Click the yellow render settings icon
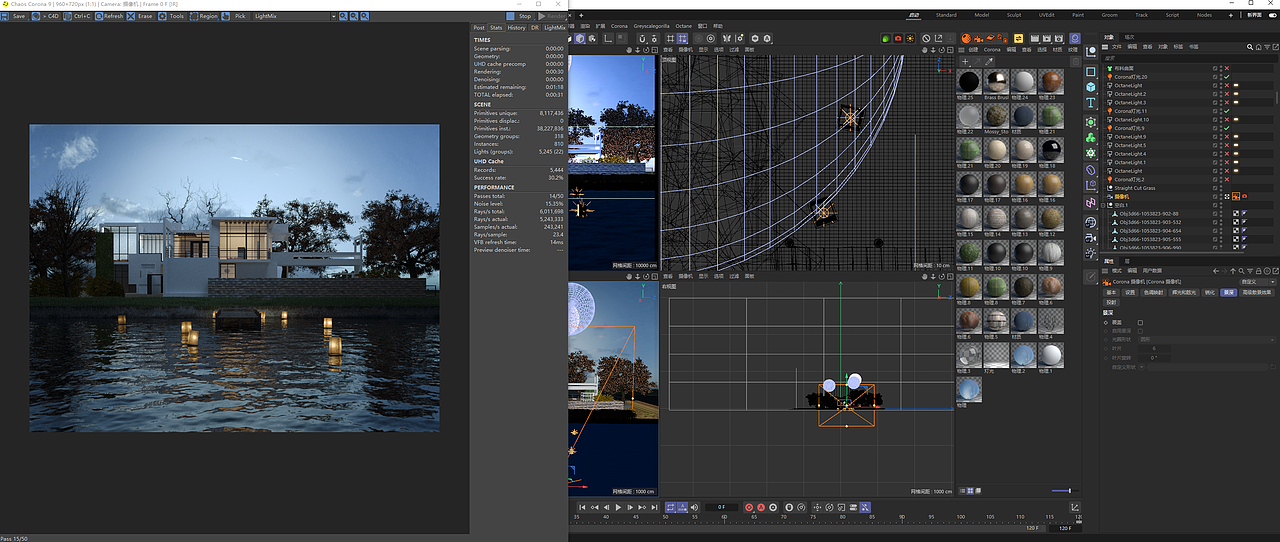Image resolution: width=1280 pixels, height=542 pixels. pos(1018,38)
